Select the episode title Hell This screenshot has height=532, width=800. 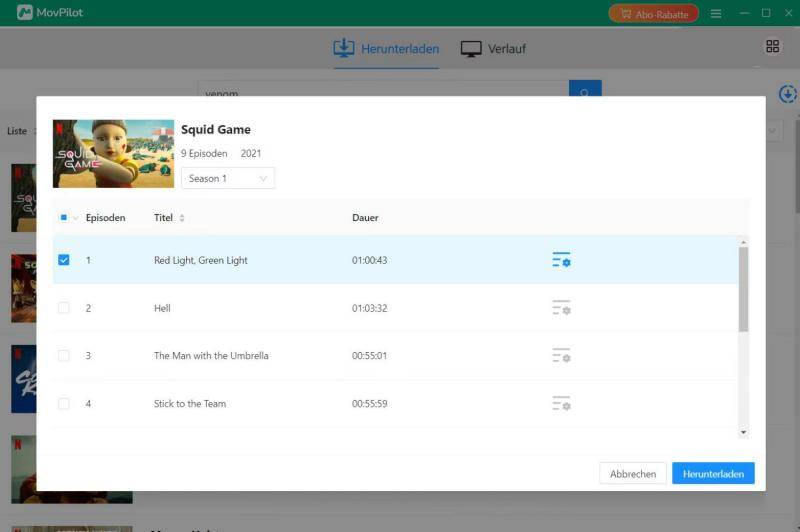click(162, 308)
